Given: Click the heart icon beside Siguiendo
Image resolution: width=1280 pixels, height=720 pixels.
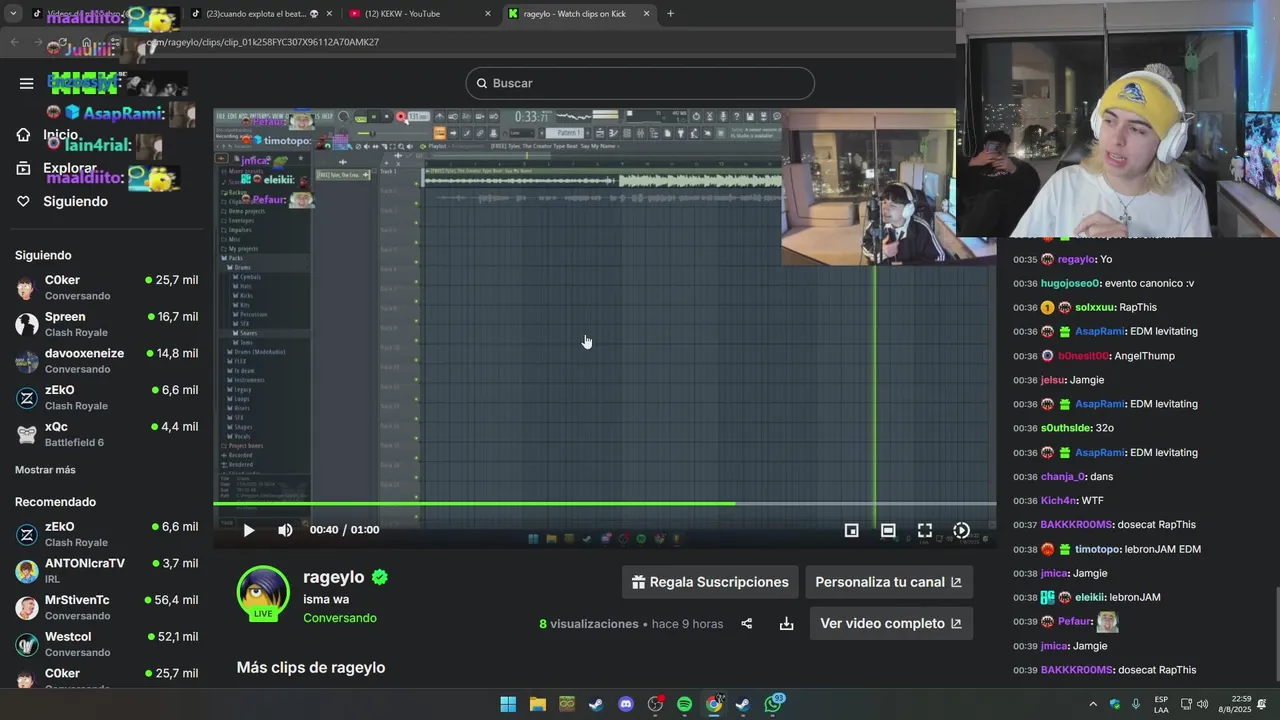Looking at the screenshot, I should [24, 201].
